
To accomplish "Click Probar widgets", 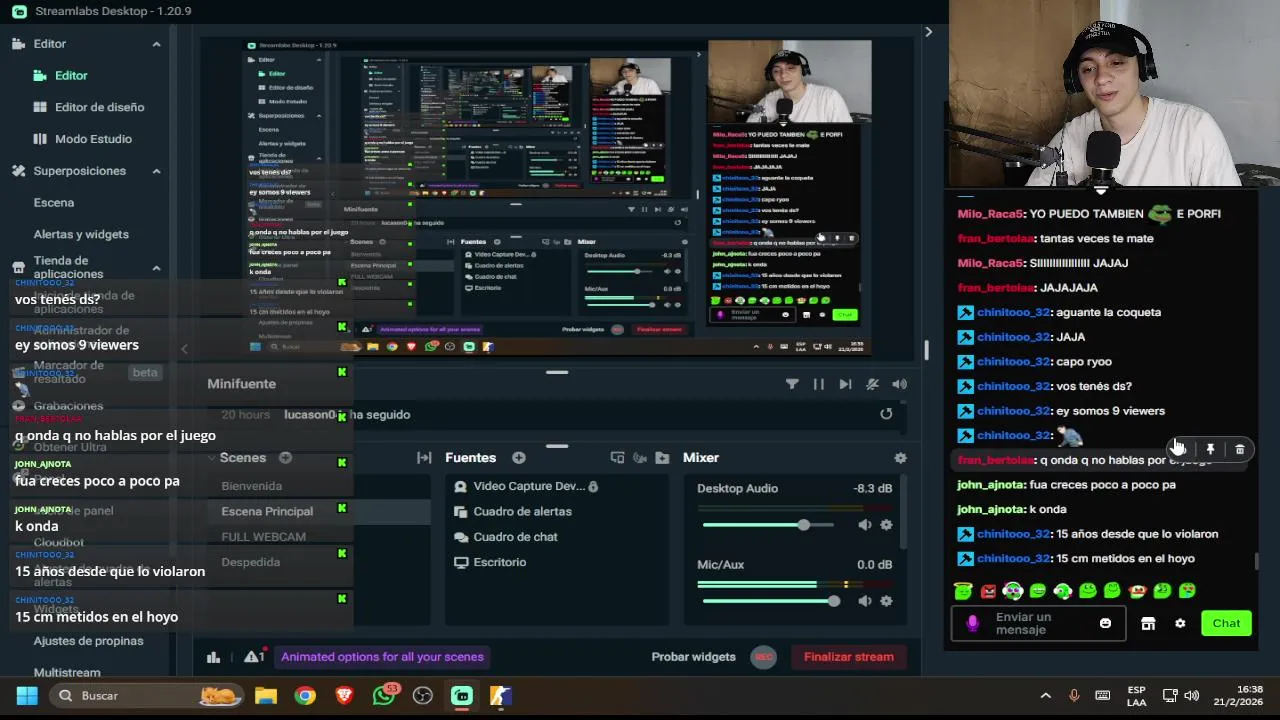I will click(693, 657).
